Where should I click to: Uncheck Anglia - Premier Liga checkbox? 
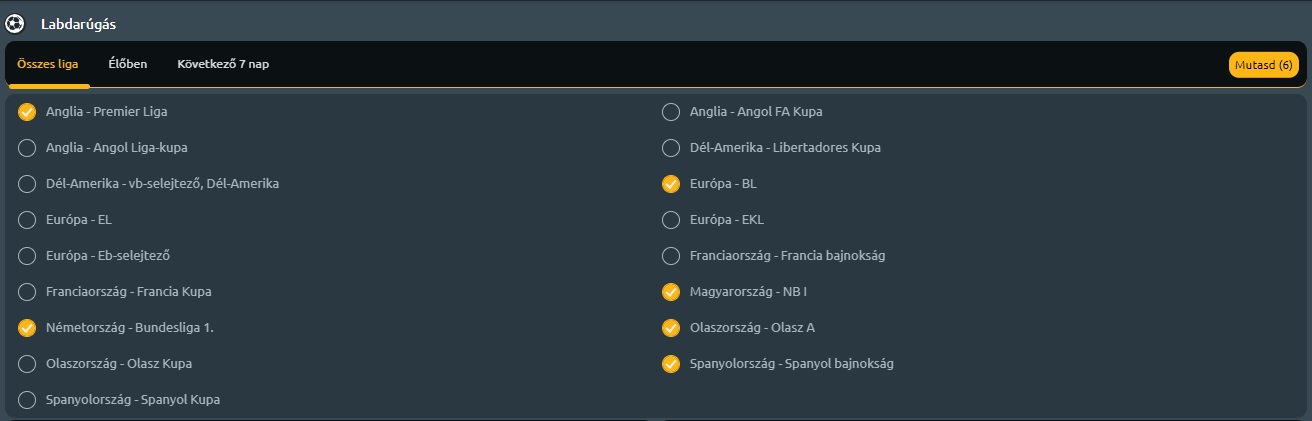(27, 112)
